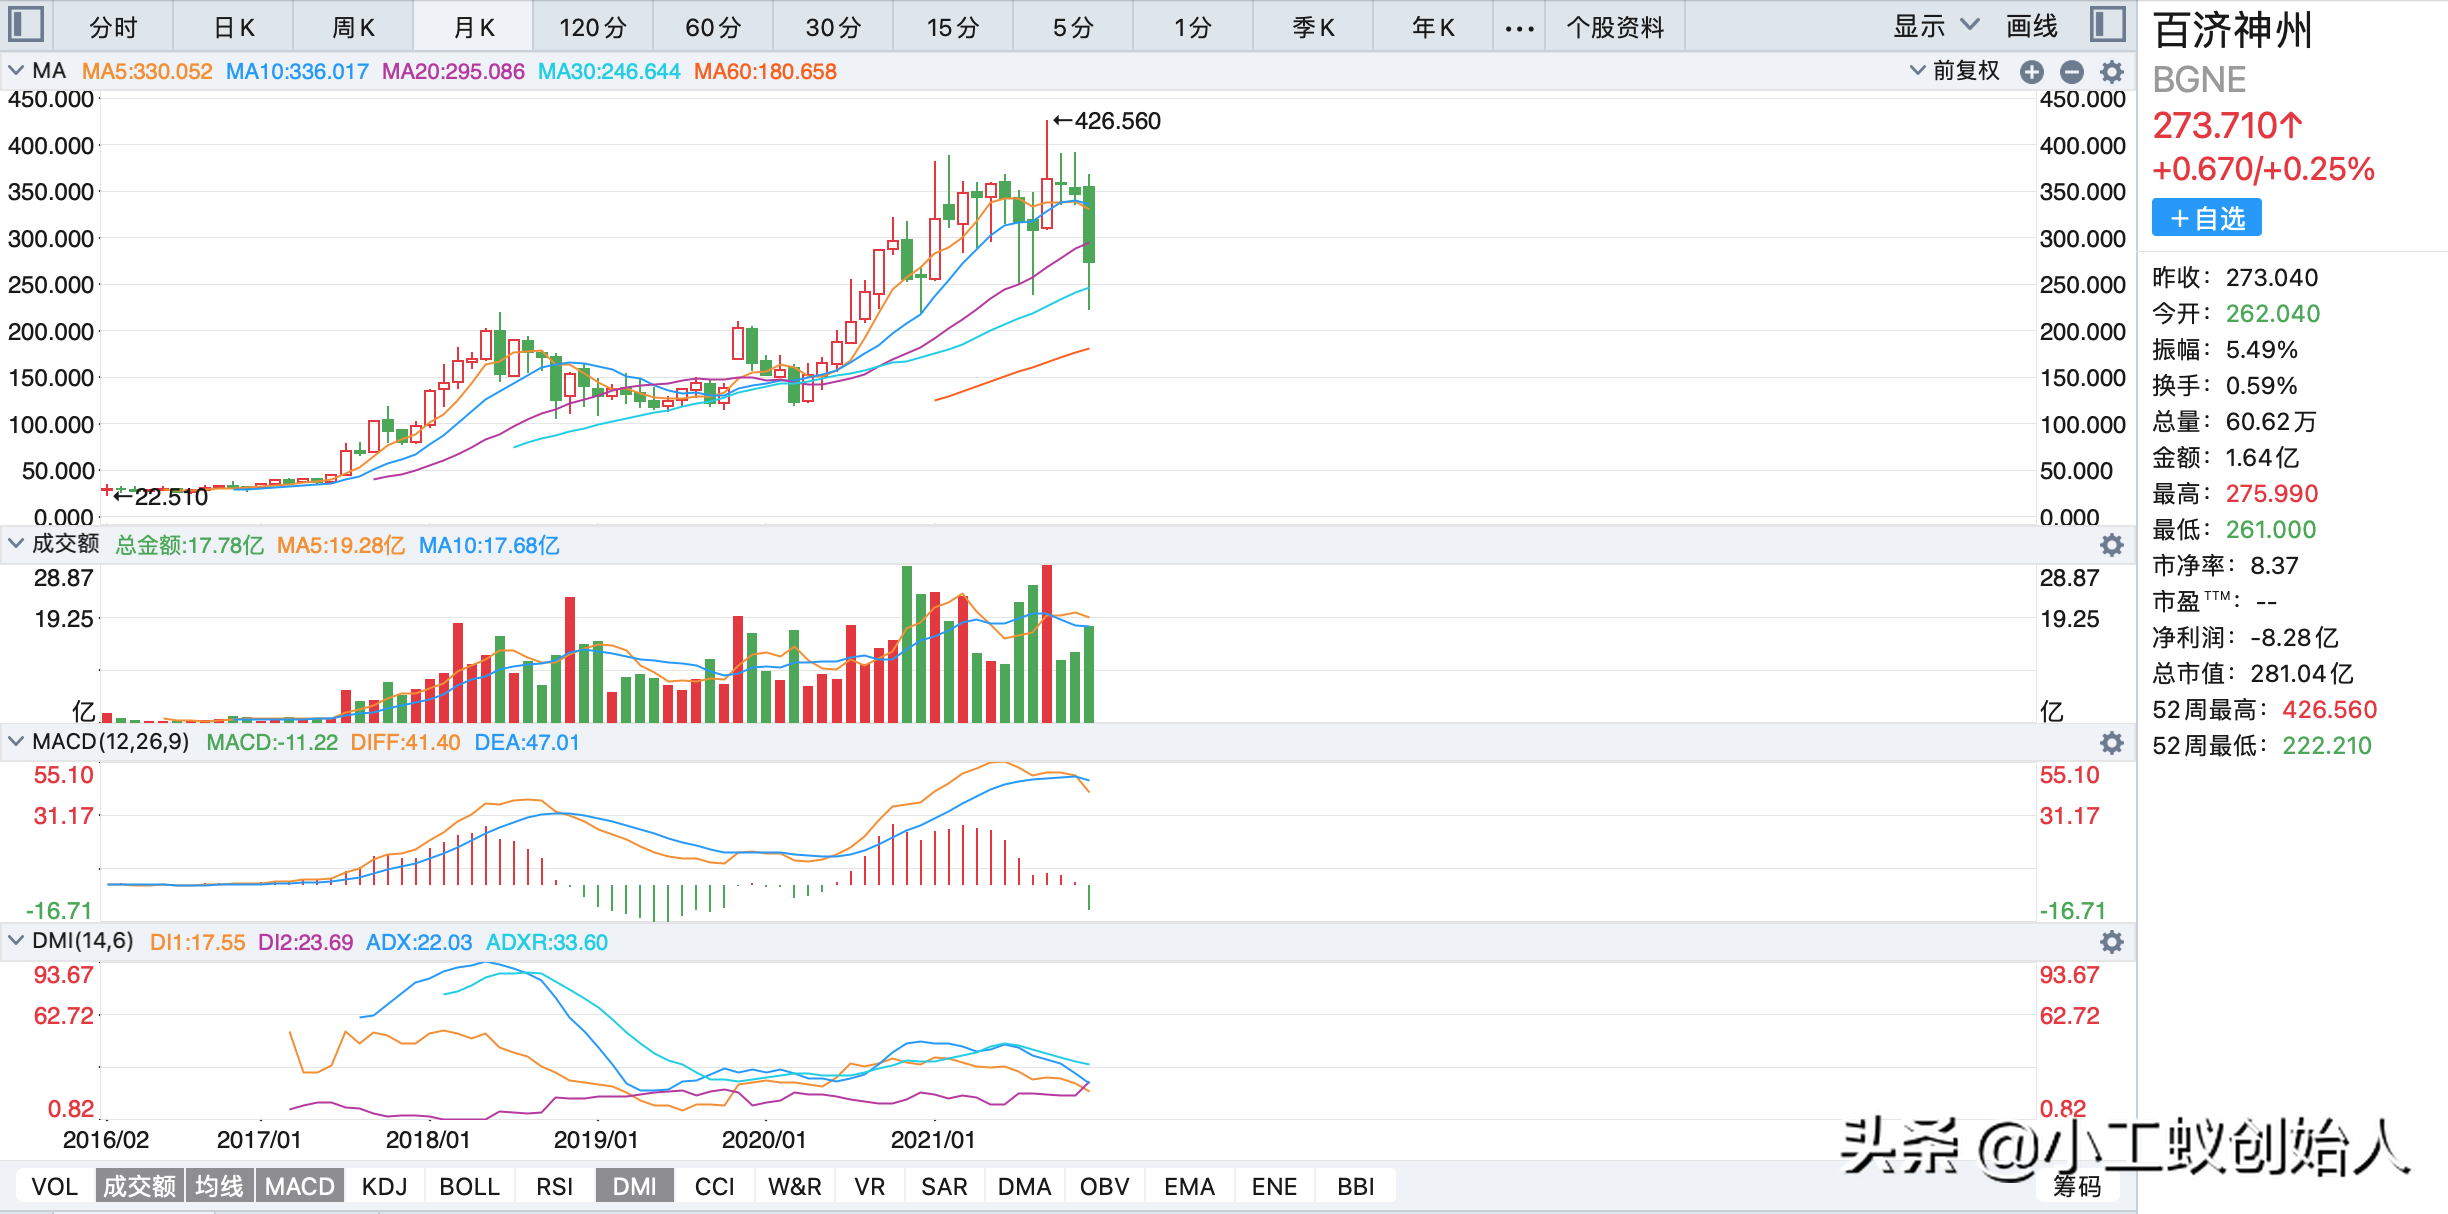2448x1214 pixels.
Task: Zoom out chart with minus icon
Action: coord(2072,72)
